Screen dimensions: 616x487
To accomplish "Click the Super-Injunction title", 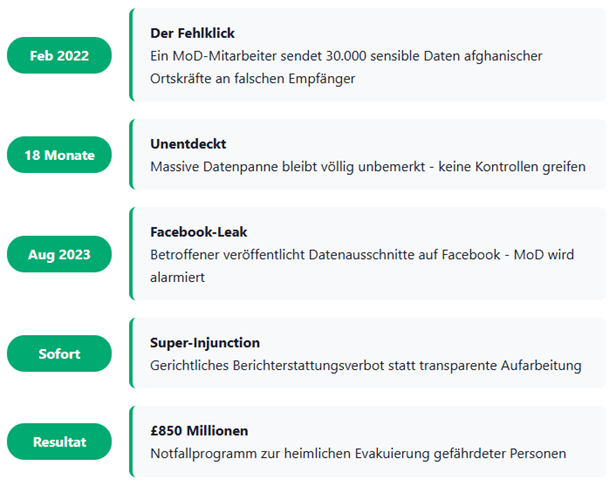I will pyautogui.click(x=205, y=342).
